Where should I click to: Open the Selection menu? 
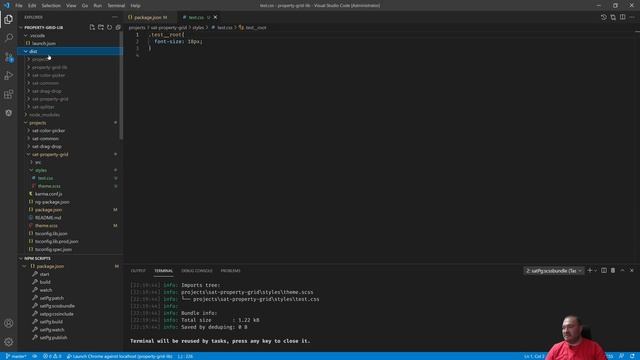pyautogui.click(x=51, y=6)
